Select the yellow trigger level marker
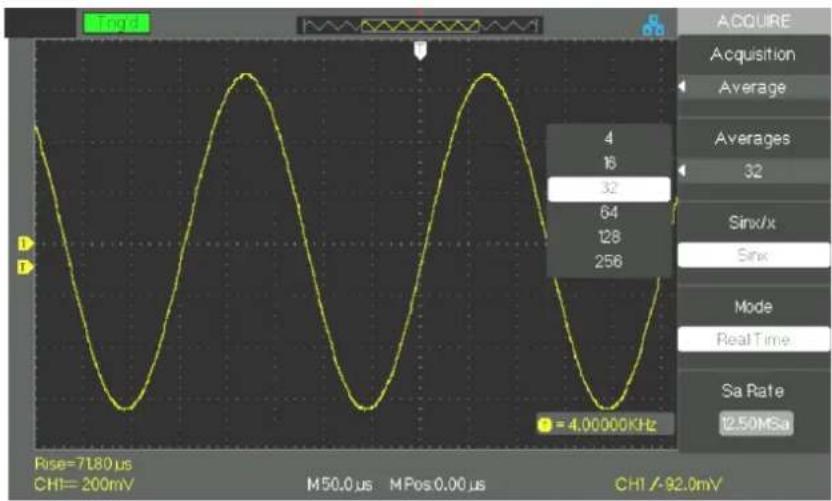Screen dimensions: 832x501 (25, 266)
